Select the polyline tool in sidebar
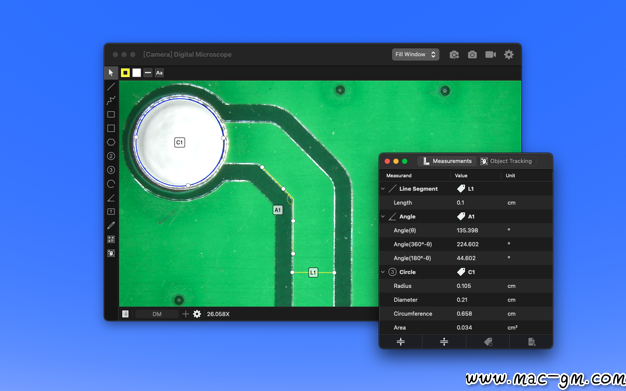Viewport: 626px width, 391px height. coord(111,100)
